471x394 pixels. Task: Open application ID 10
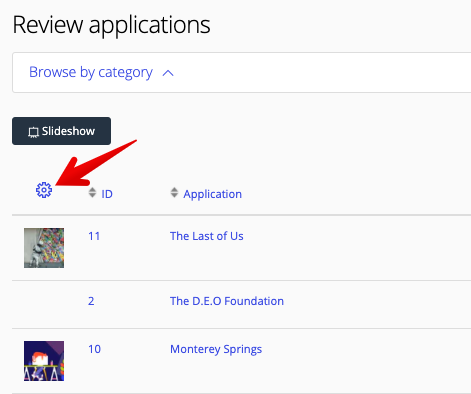click(x=94, y=349)
